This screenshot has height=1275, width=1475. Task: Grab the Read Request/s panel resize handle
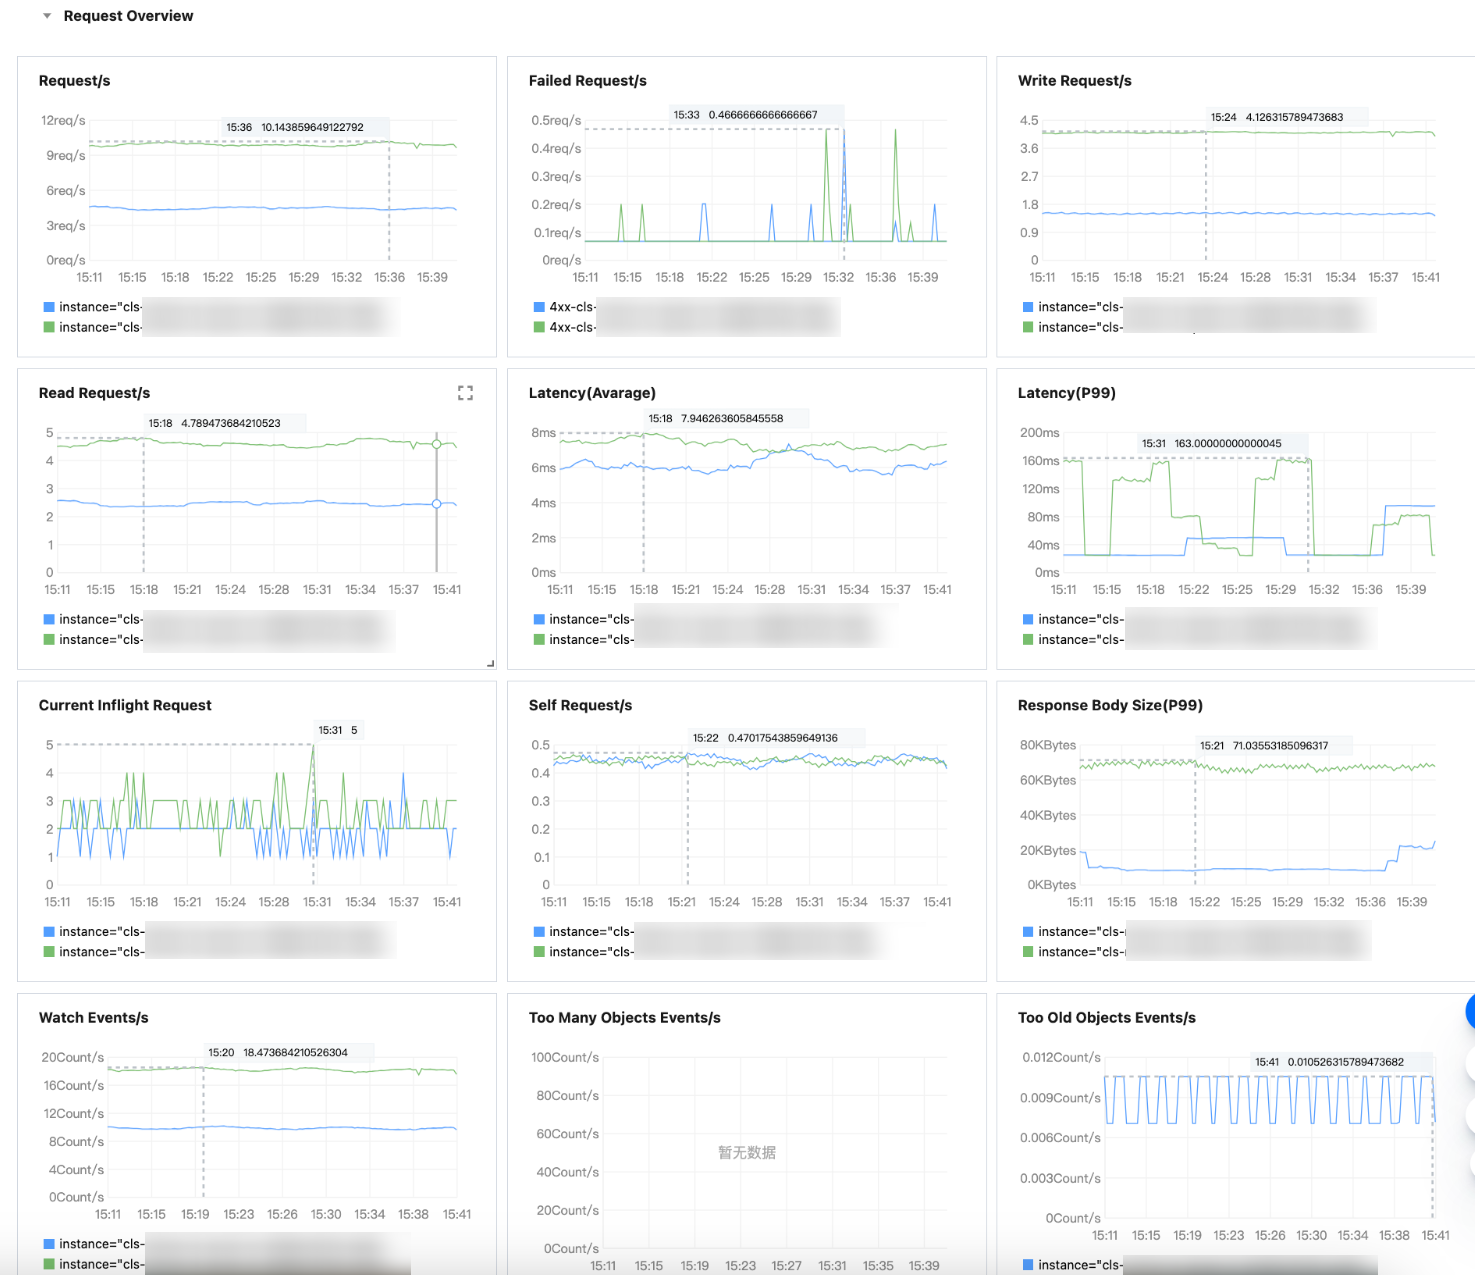click(490, 663)
